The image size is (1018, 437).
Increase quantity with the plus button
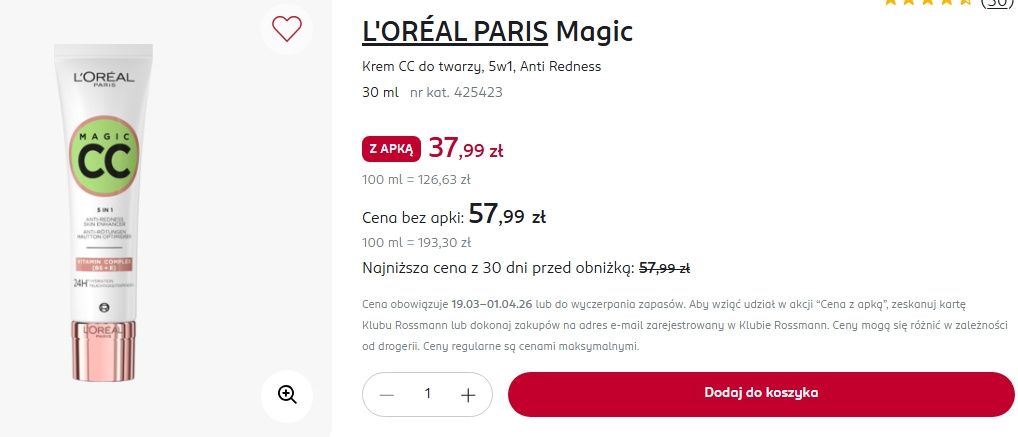pos(468,394)
